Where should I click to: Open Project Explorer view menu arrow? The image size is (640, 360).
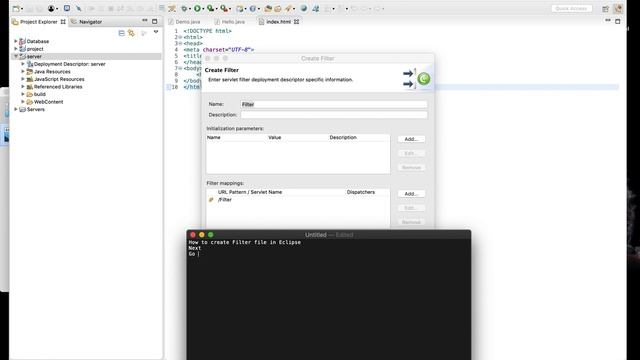[x=156, y=32]
